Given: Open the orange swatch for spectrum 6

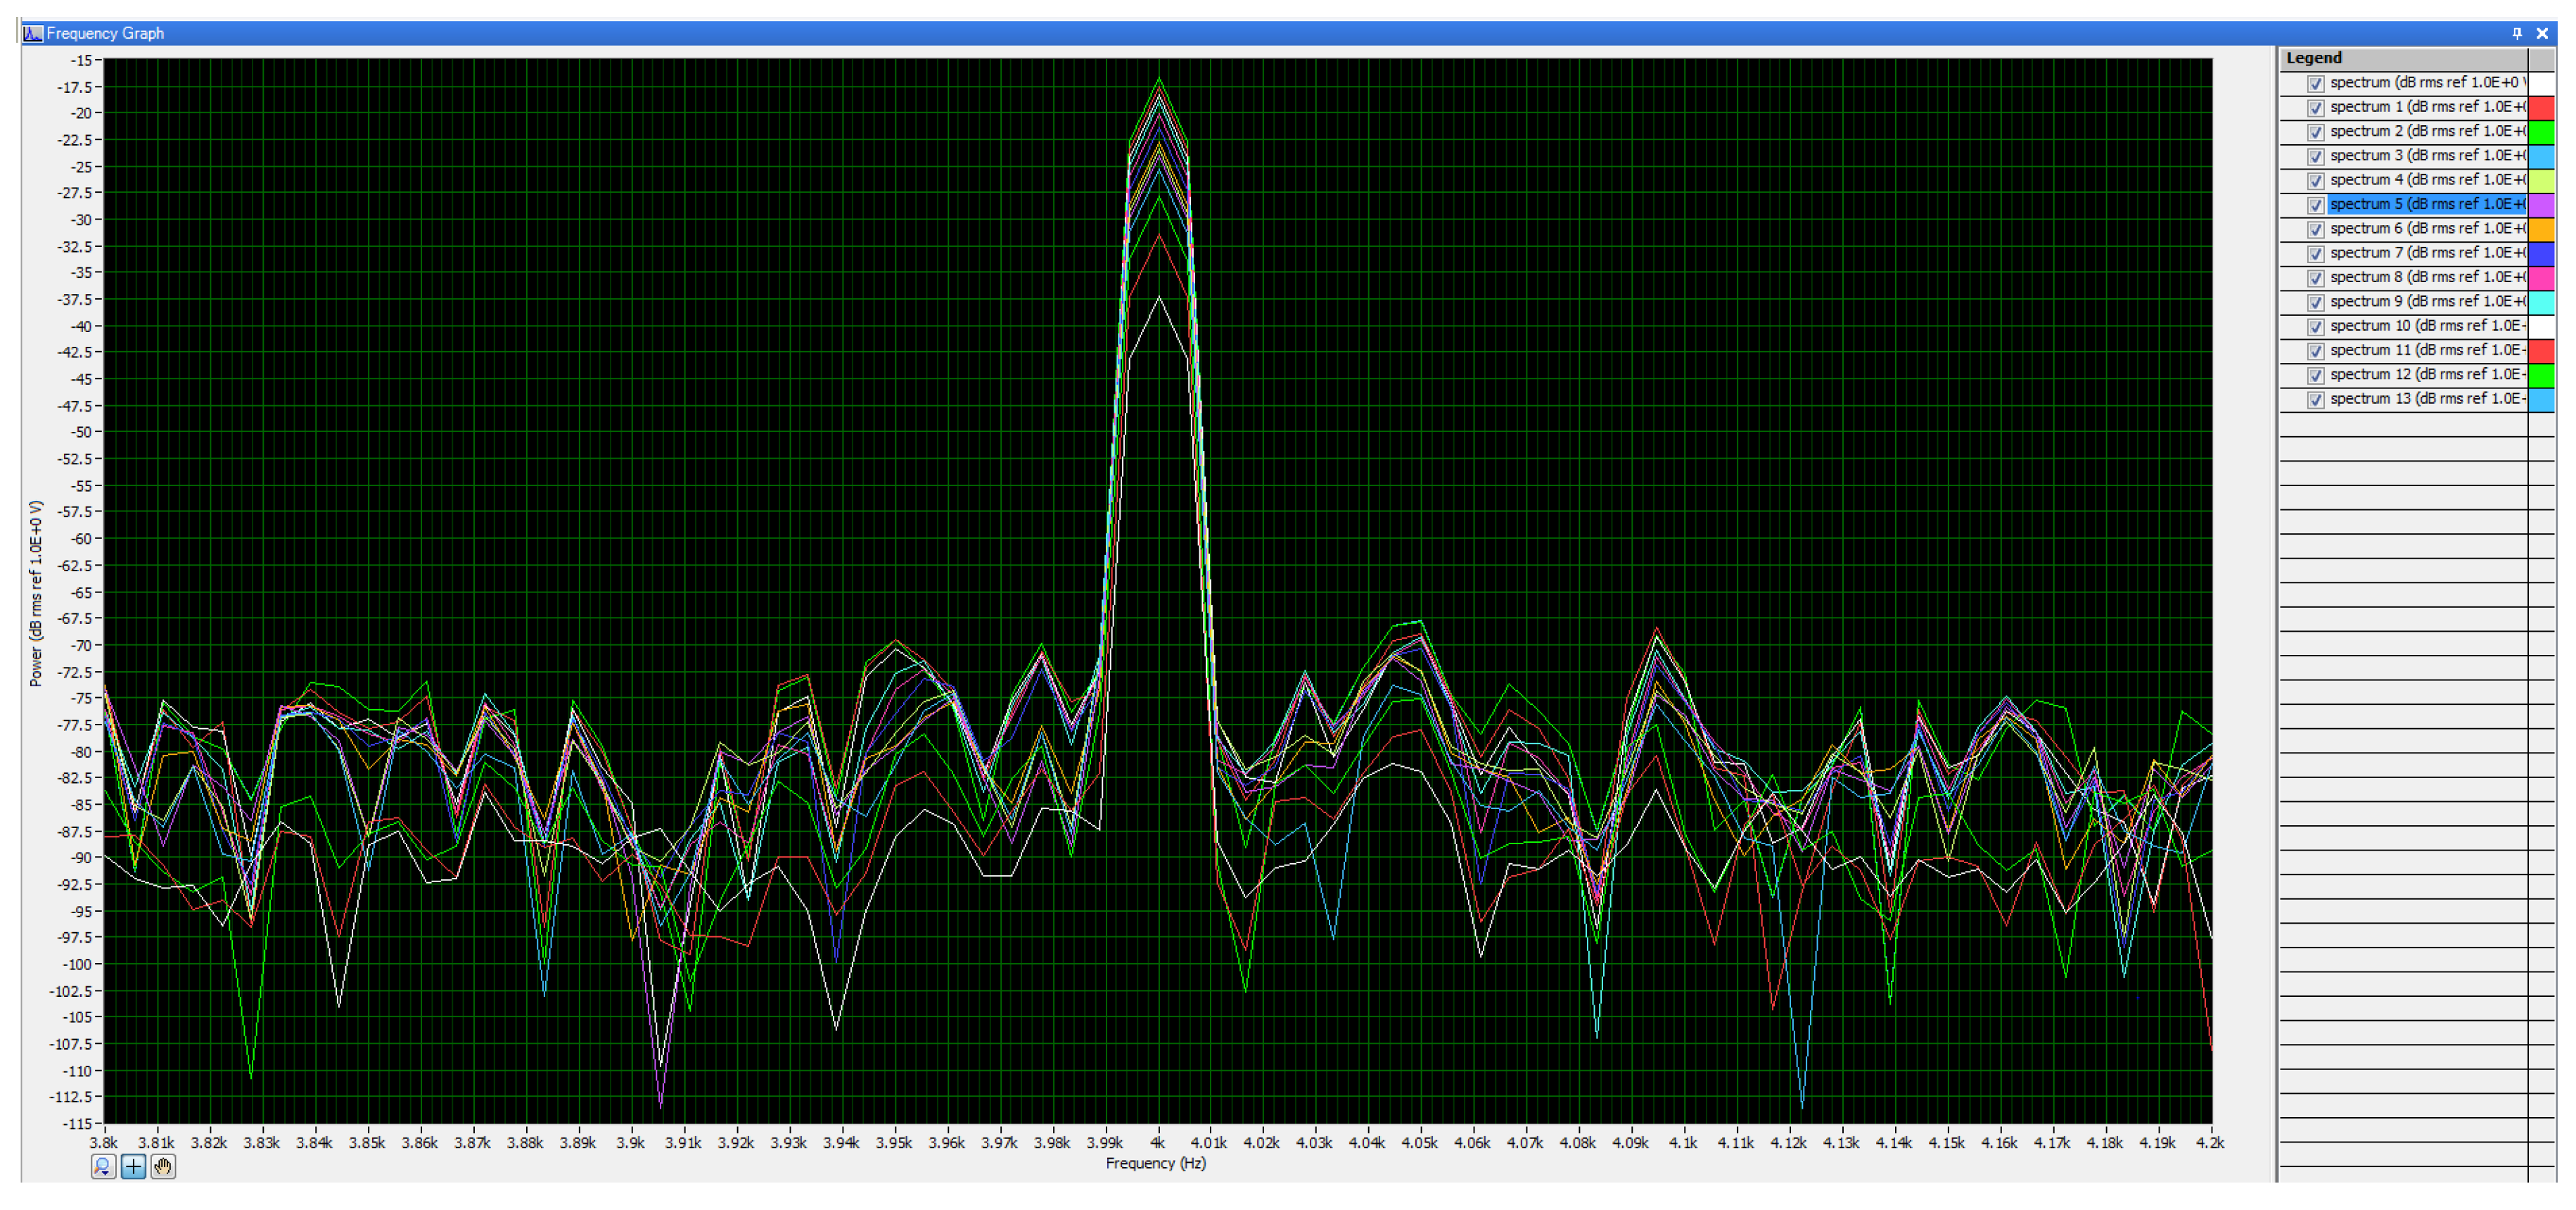Looking at the screenshot, I should point(2541,229).
